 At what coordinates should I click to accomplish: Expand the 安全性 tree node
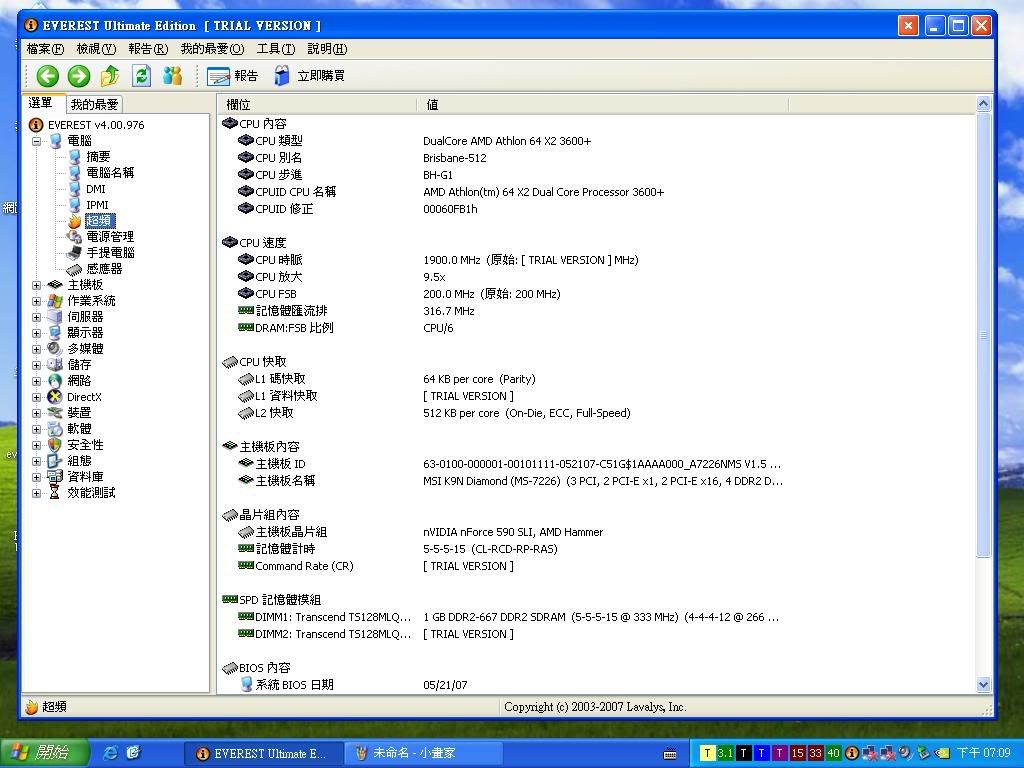point(37,445)
